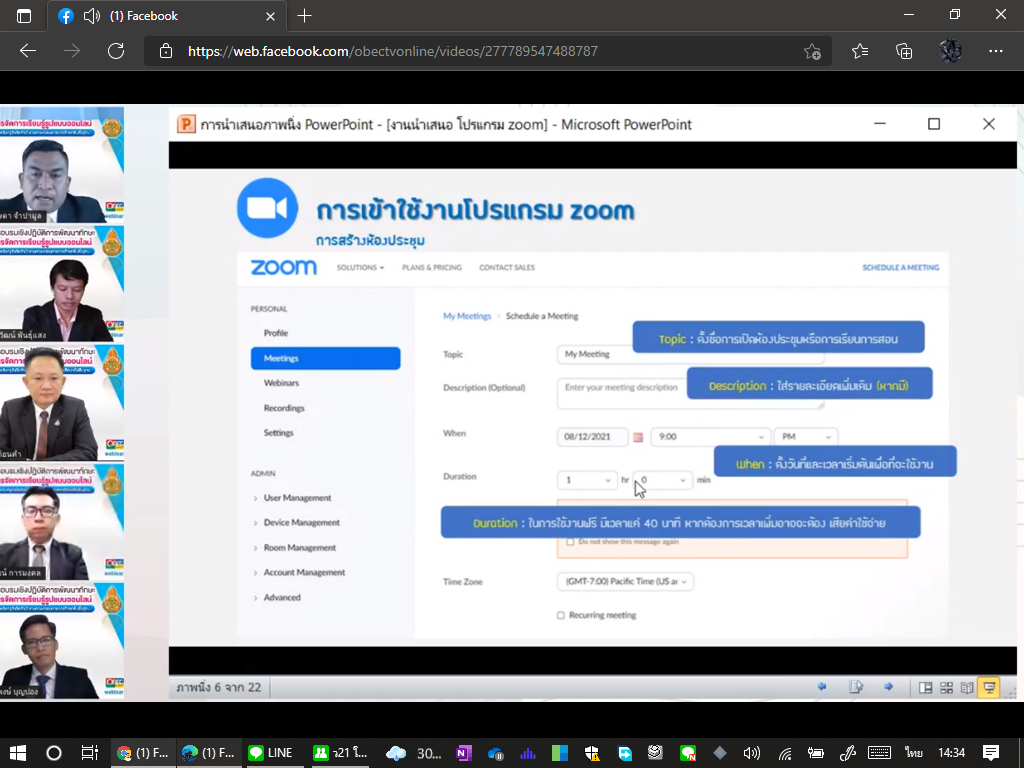
Task: Switch input language ไทย in tray
Action: tap(914, 753)
